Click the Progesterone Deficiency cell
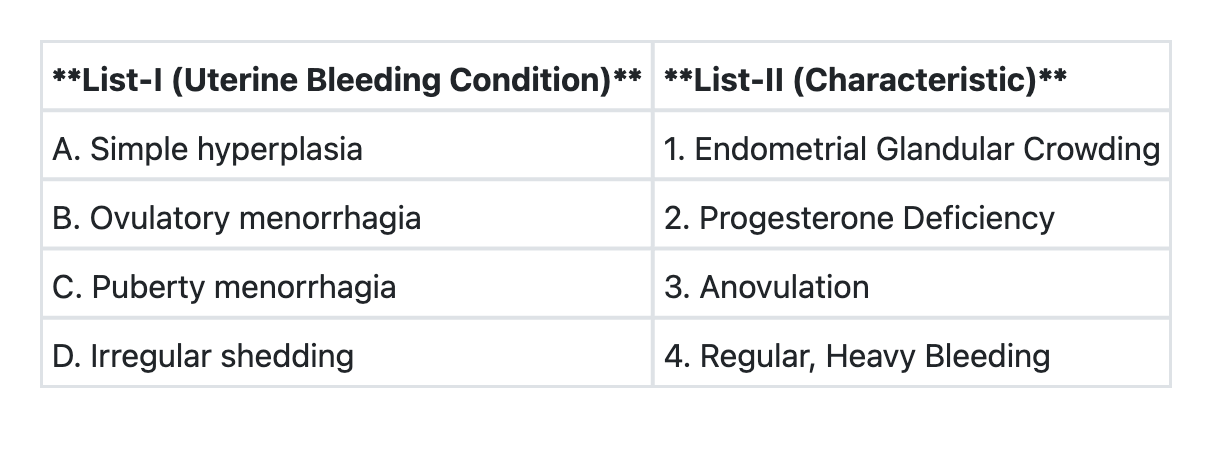 859,218
